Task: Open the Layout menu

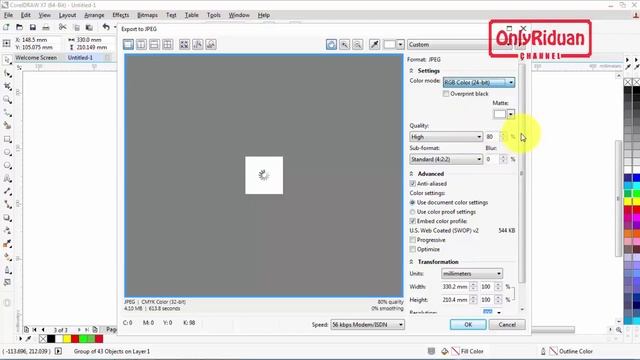Action: [67, 15]
